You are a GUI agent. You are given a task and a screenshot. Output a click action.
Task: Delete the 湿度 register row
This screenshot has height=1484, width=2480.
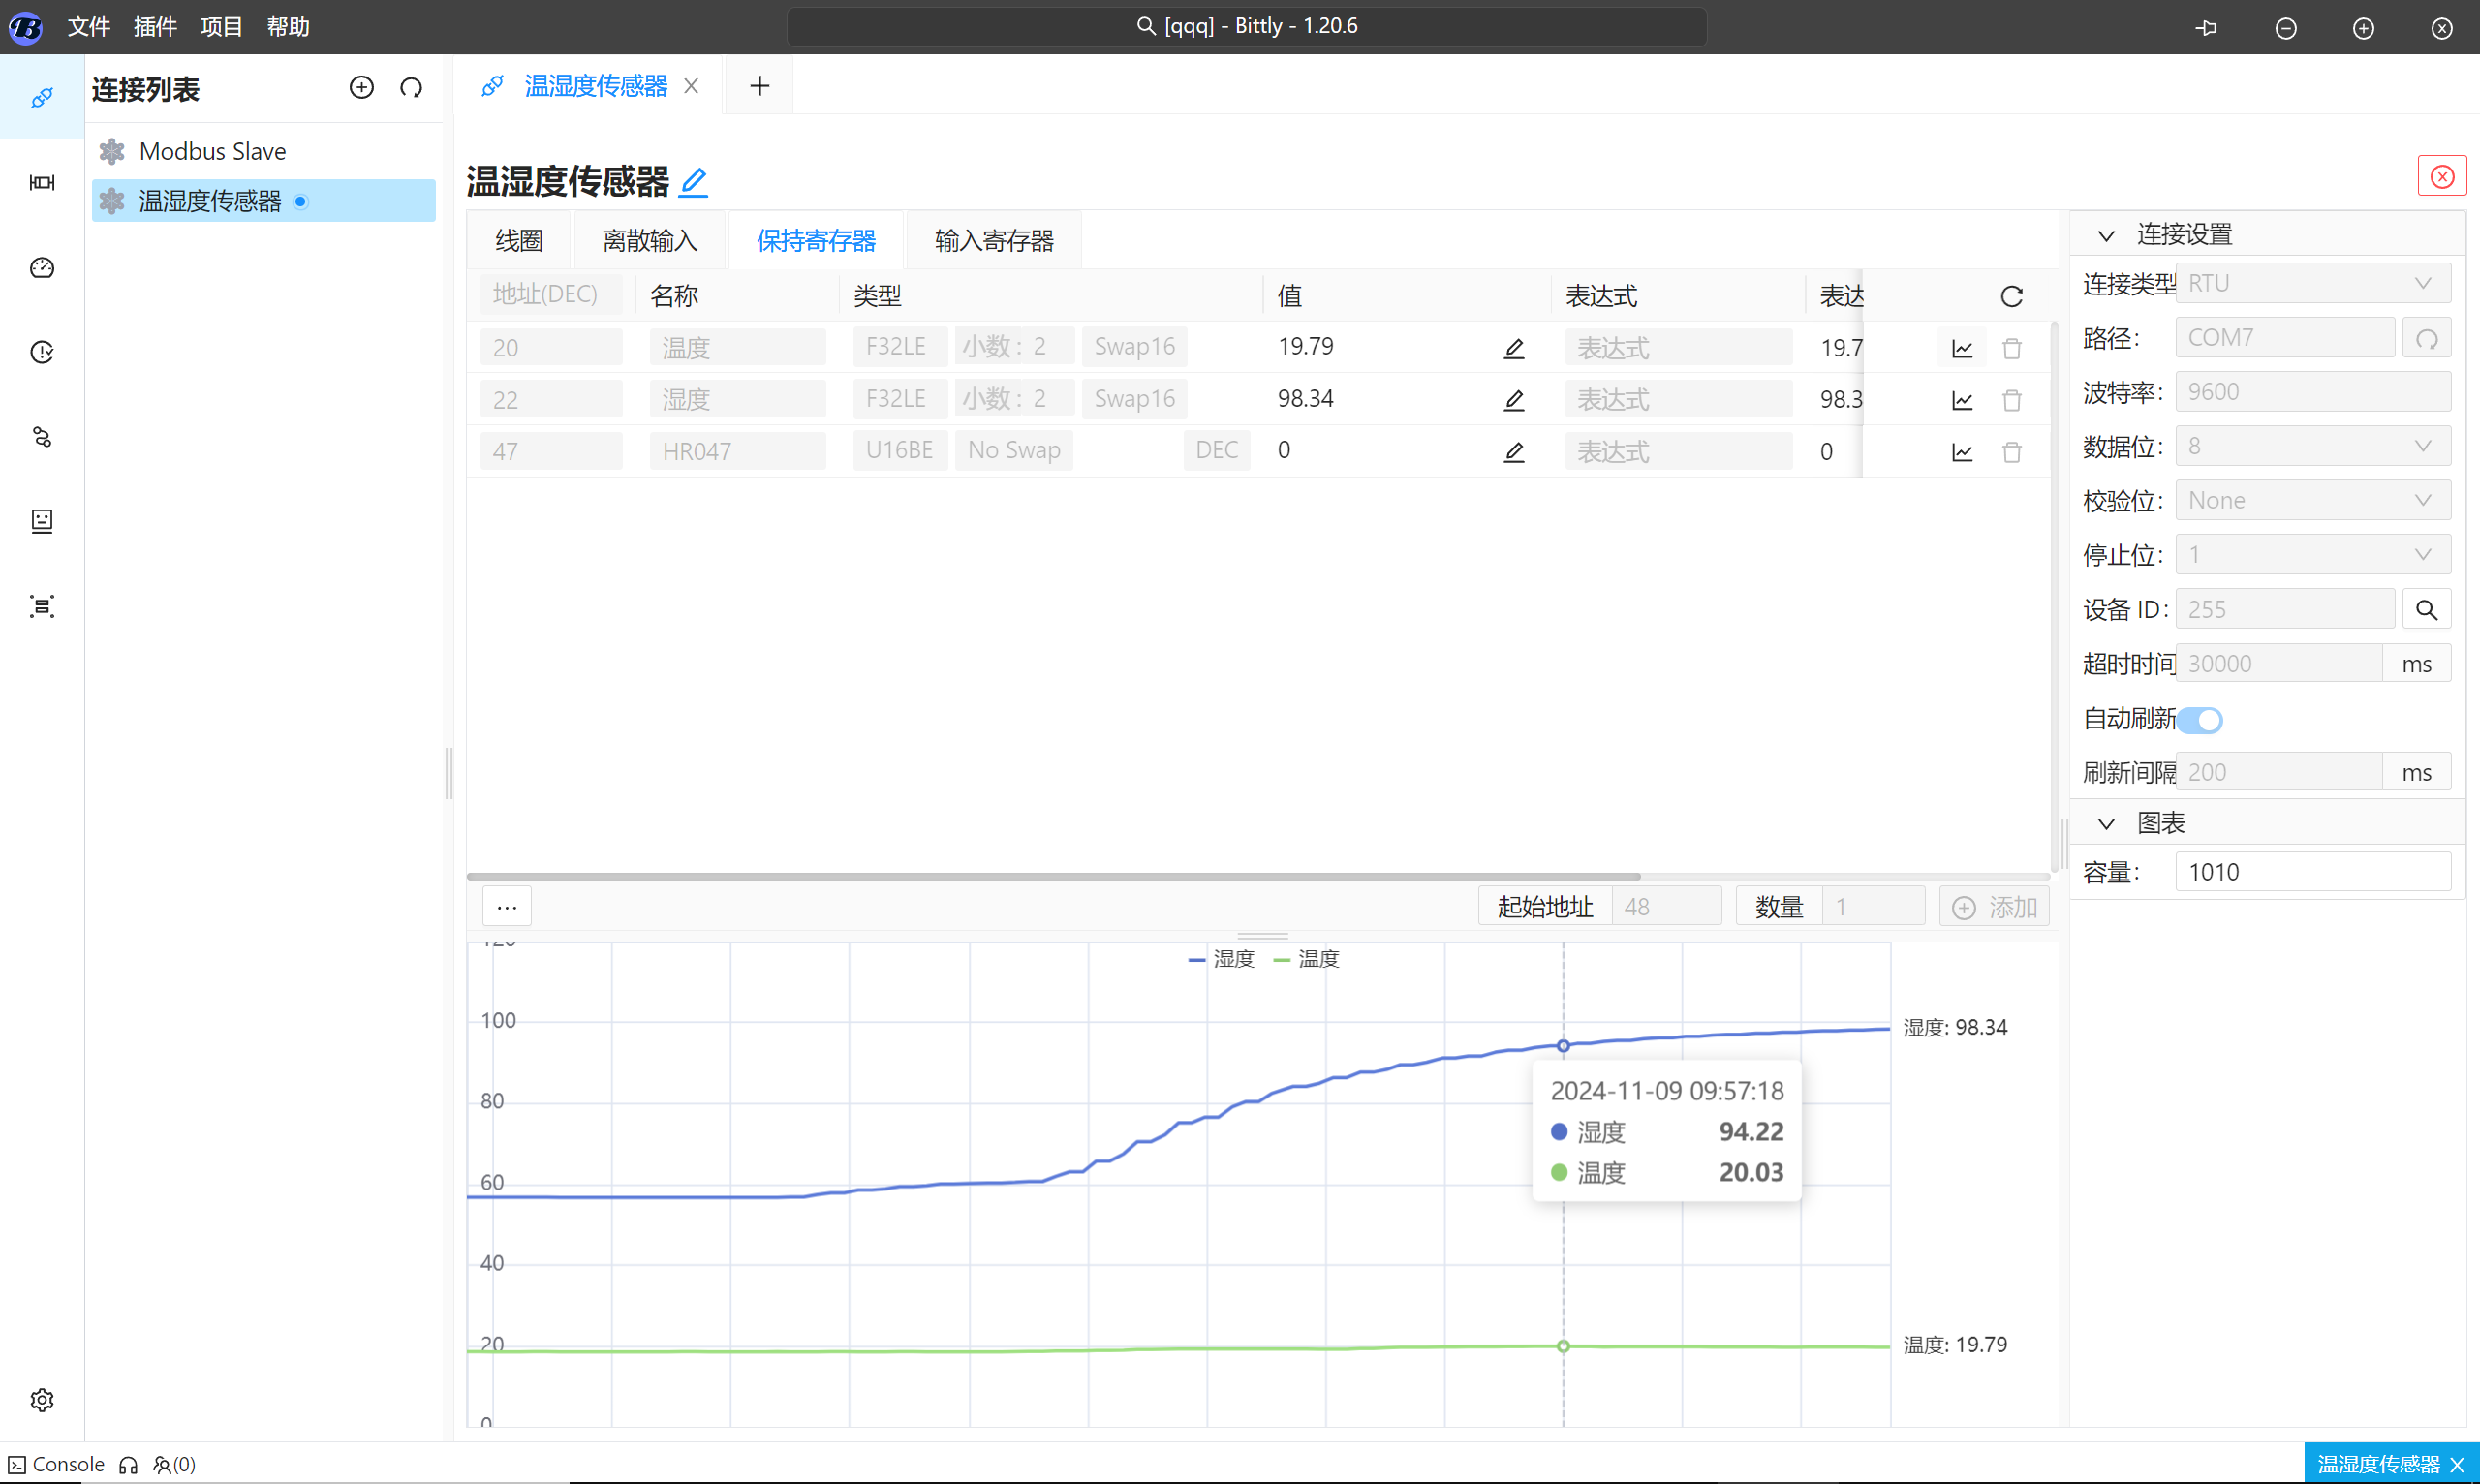coord(2012,401)
